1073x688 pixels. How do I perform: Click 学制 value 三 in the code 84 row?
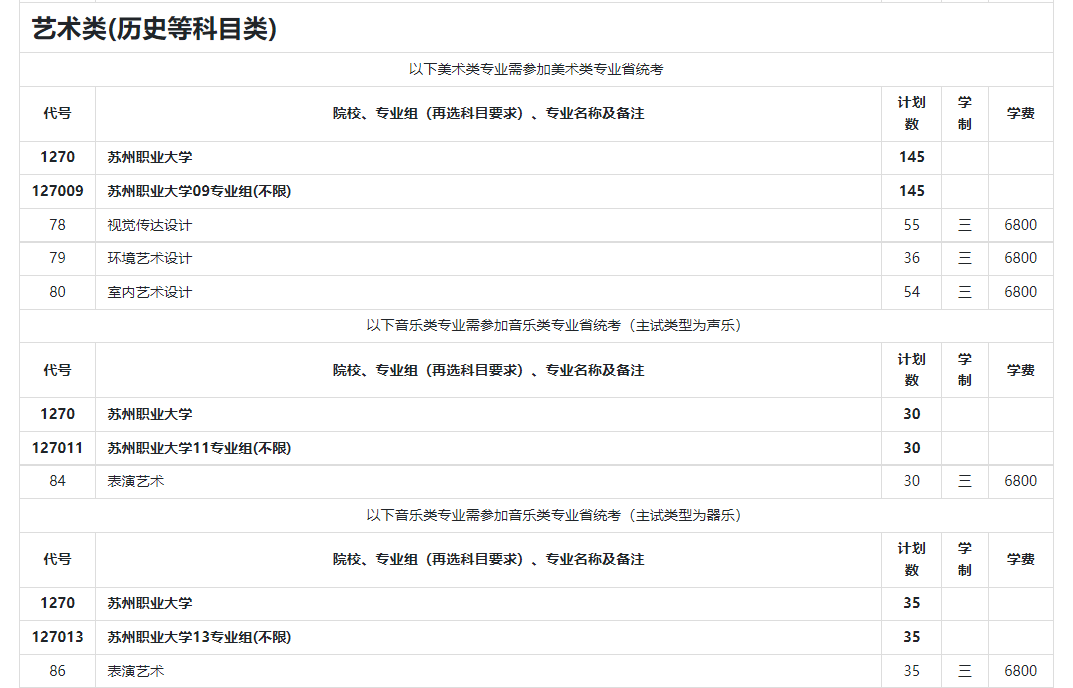tap(965, 481)
